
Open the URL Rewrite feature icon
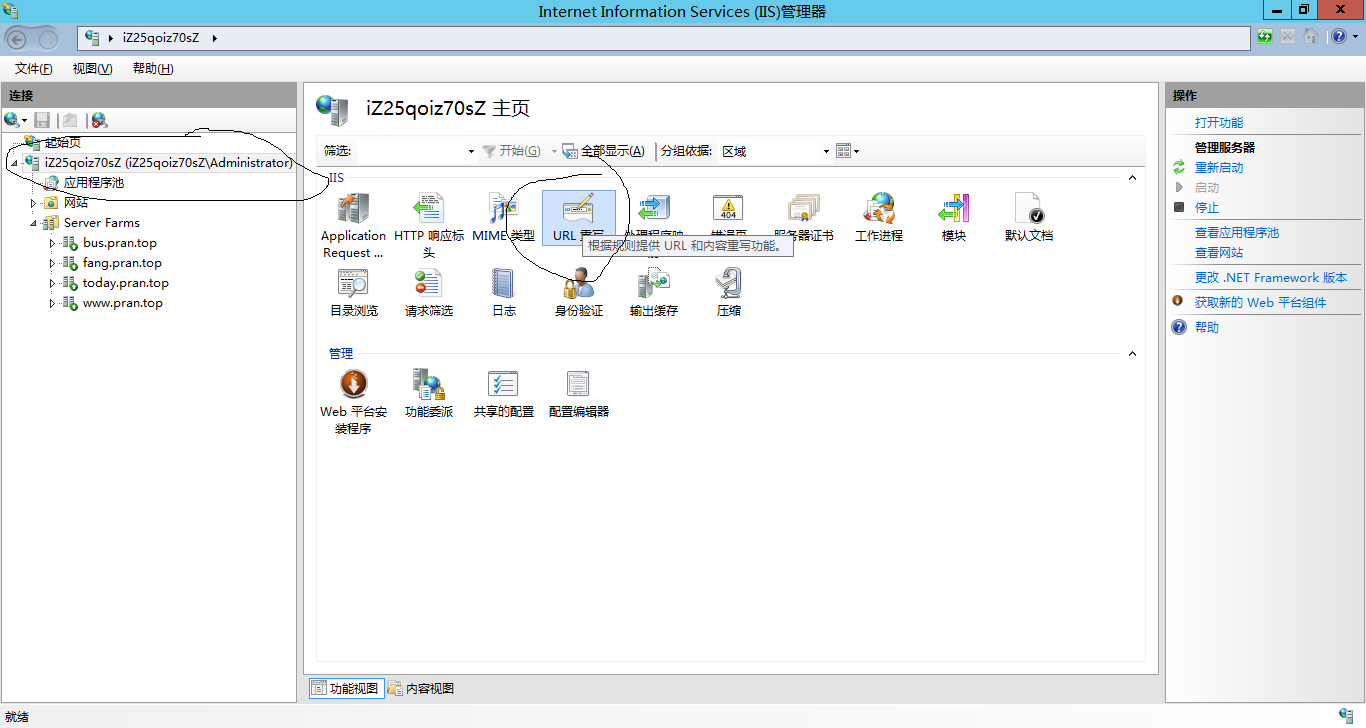point(578,211)
